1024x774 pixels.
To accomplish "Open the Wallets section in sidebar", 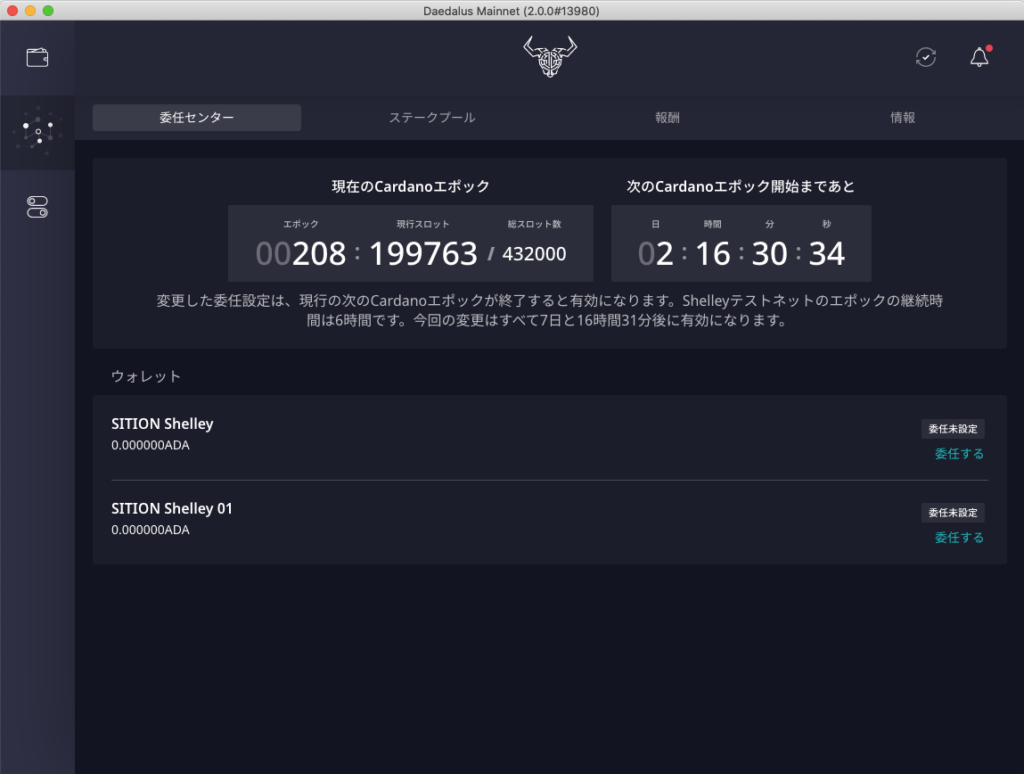I will [37, 57].
